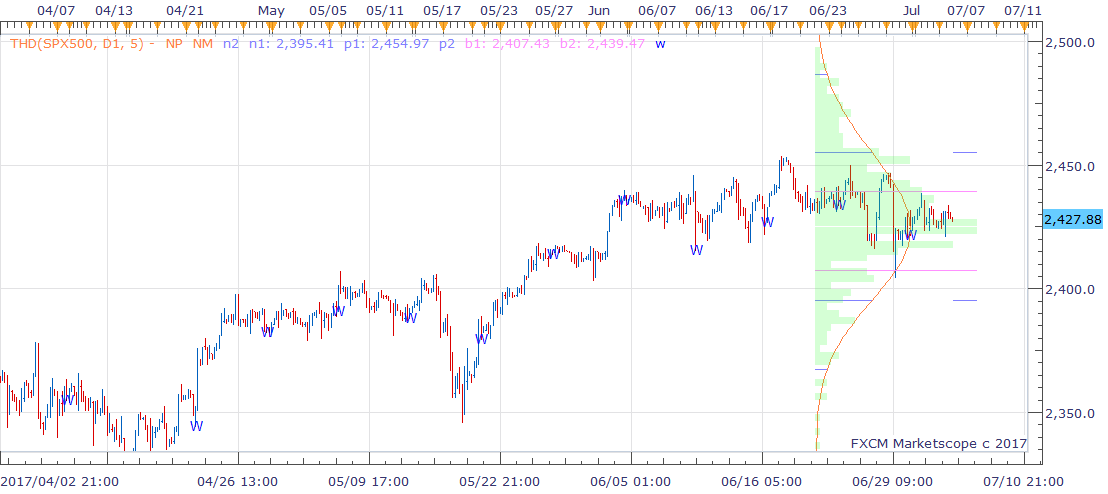Click the b1: 2,407.43 legend value
Screen dimensions: 1108x494
508,44
